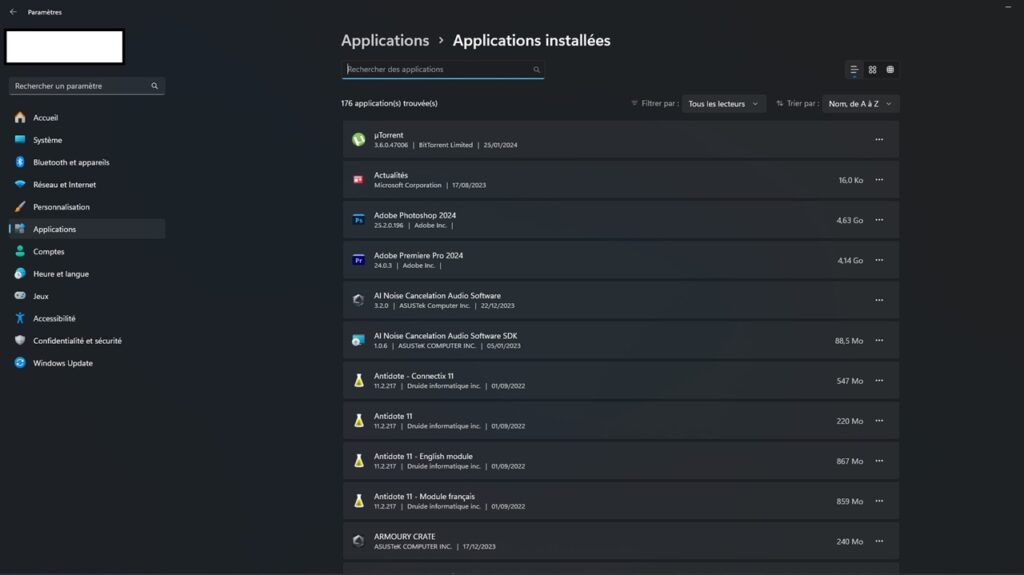1024x575 pixels.
Task: Open the Trier par Nom dropdown
Action: (x=860, y=103)
